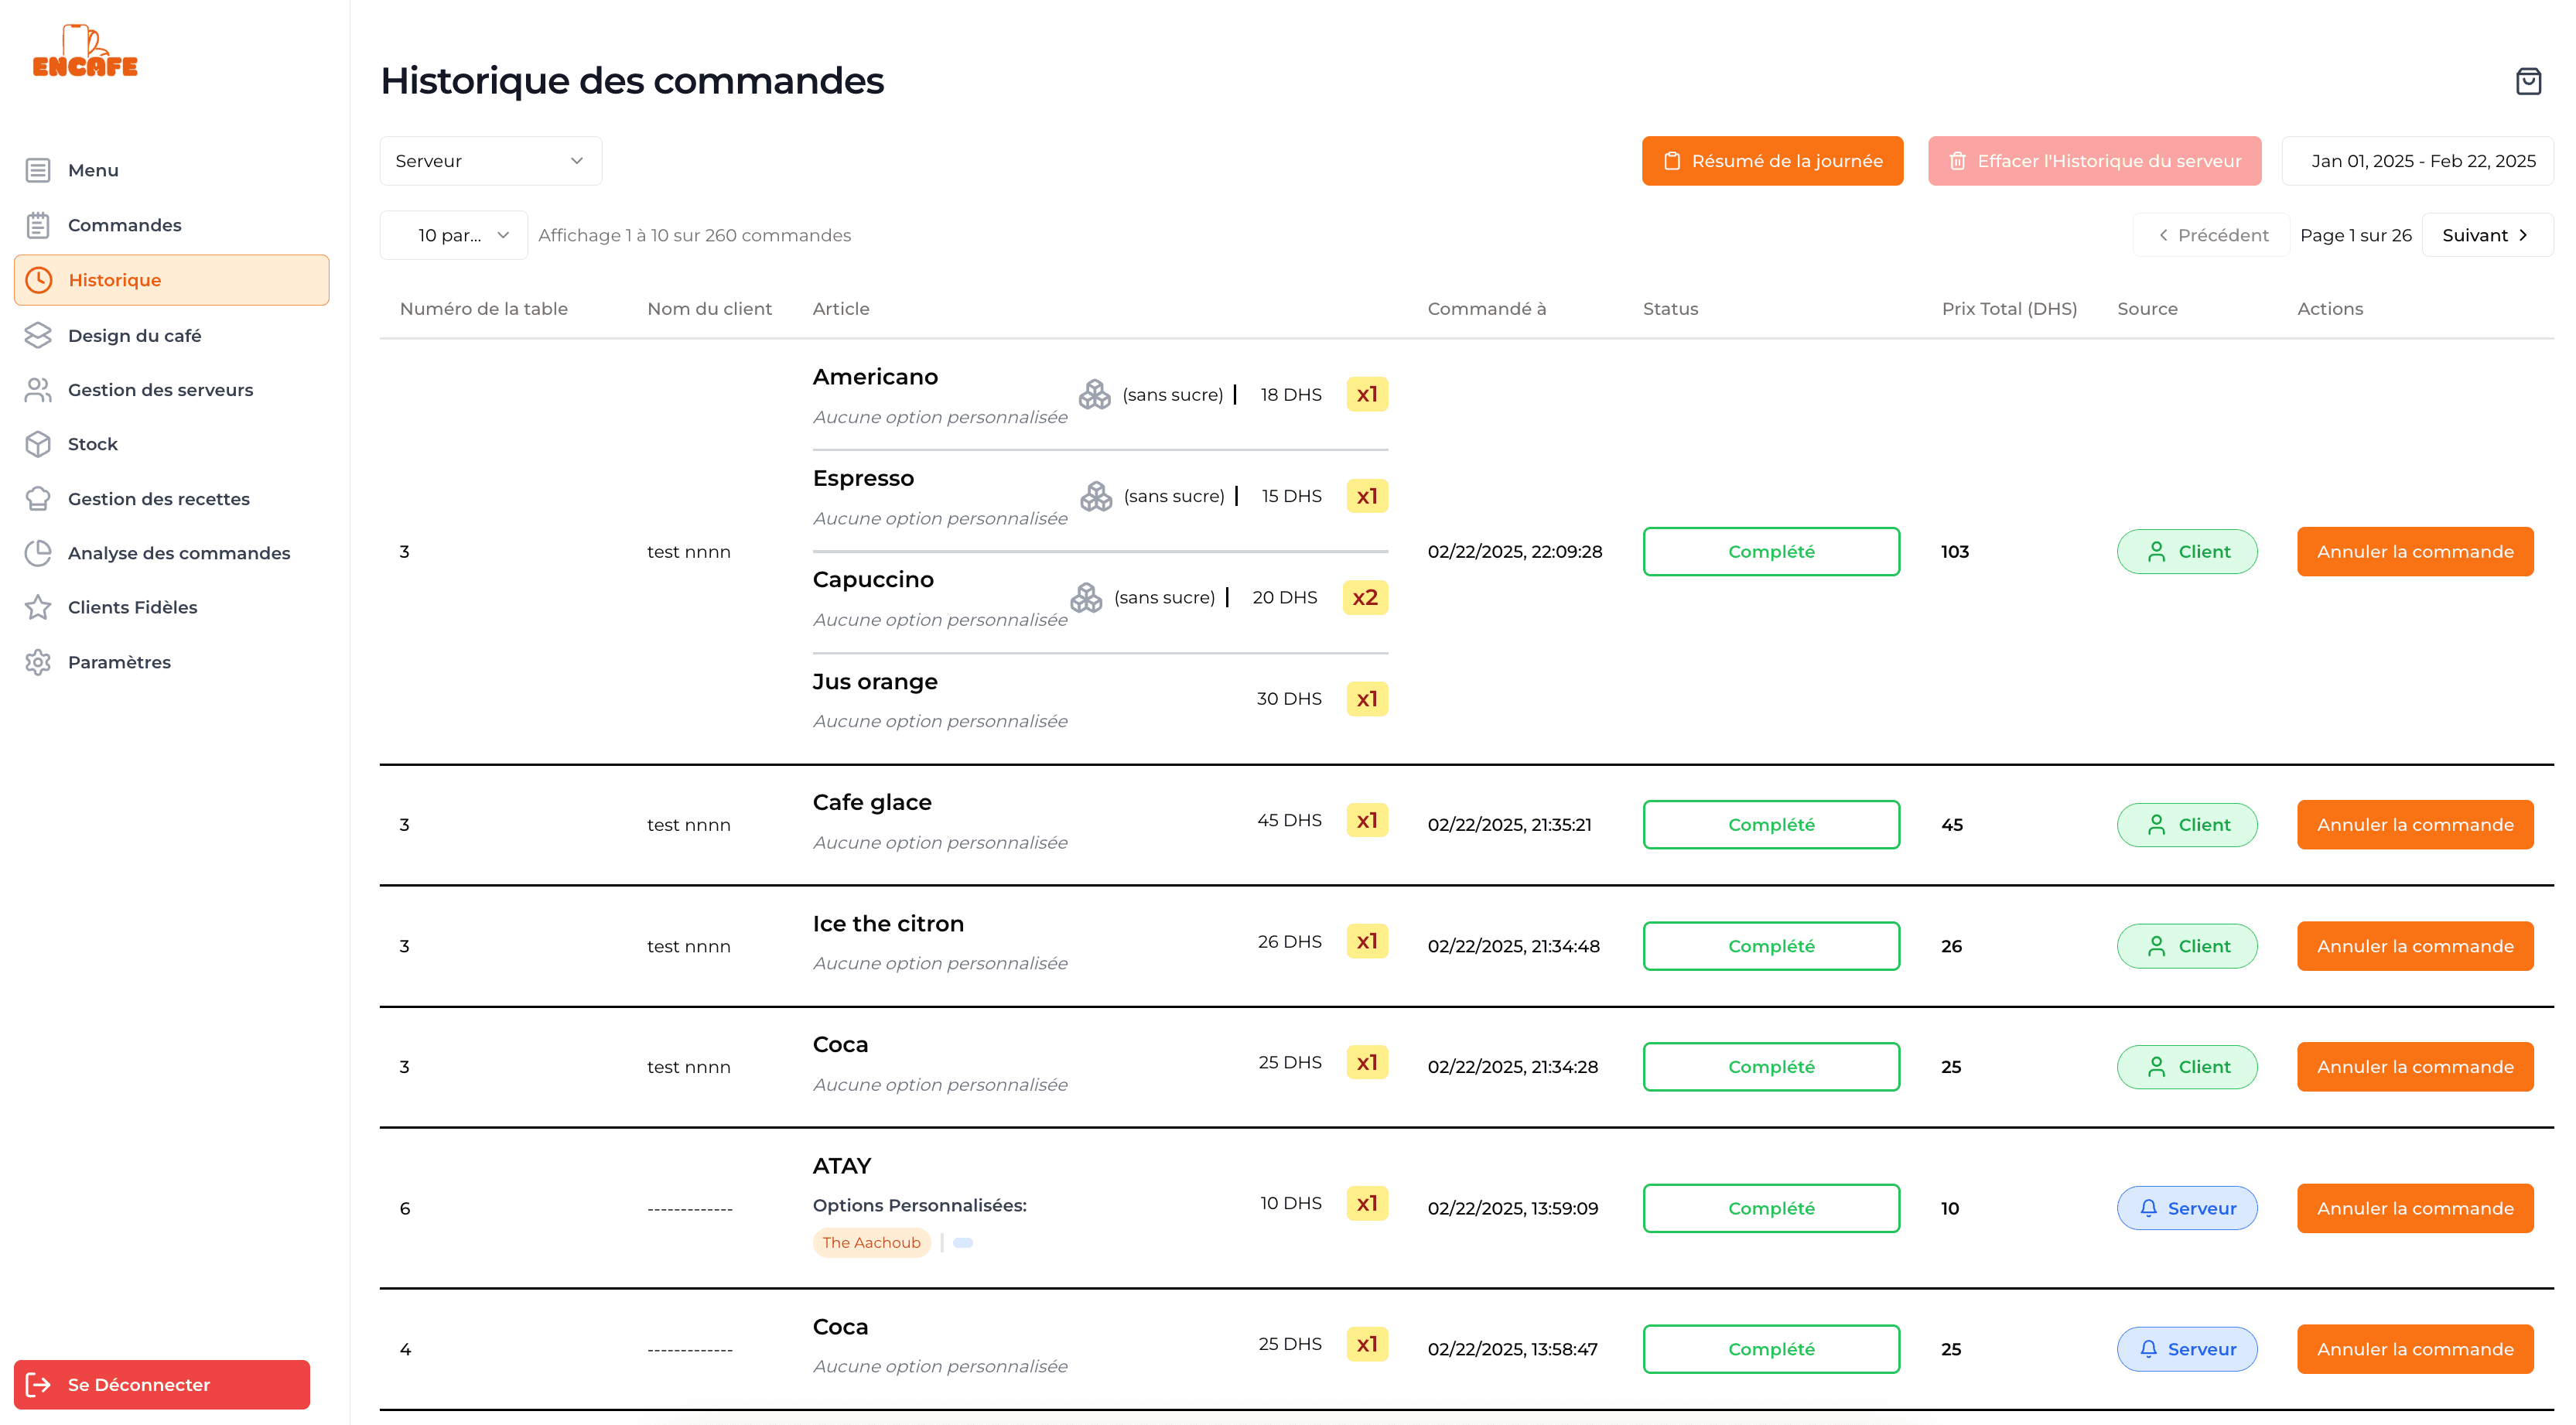This screenshot has height=1425, width=2576.
Task: Click the Précédent pagination button
Action: pos(2211,235)
